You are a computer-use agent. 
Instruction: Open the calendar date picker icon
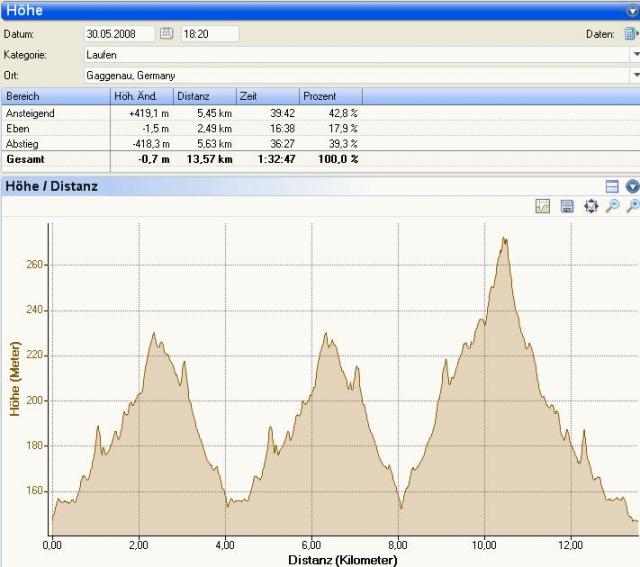167,34
